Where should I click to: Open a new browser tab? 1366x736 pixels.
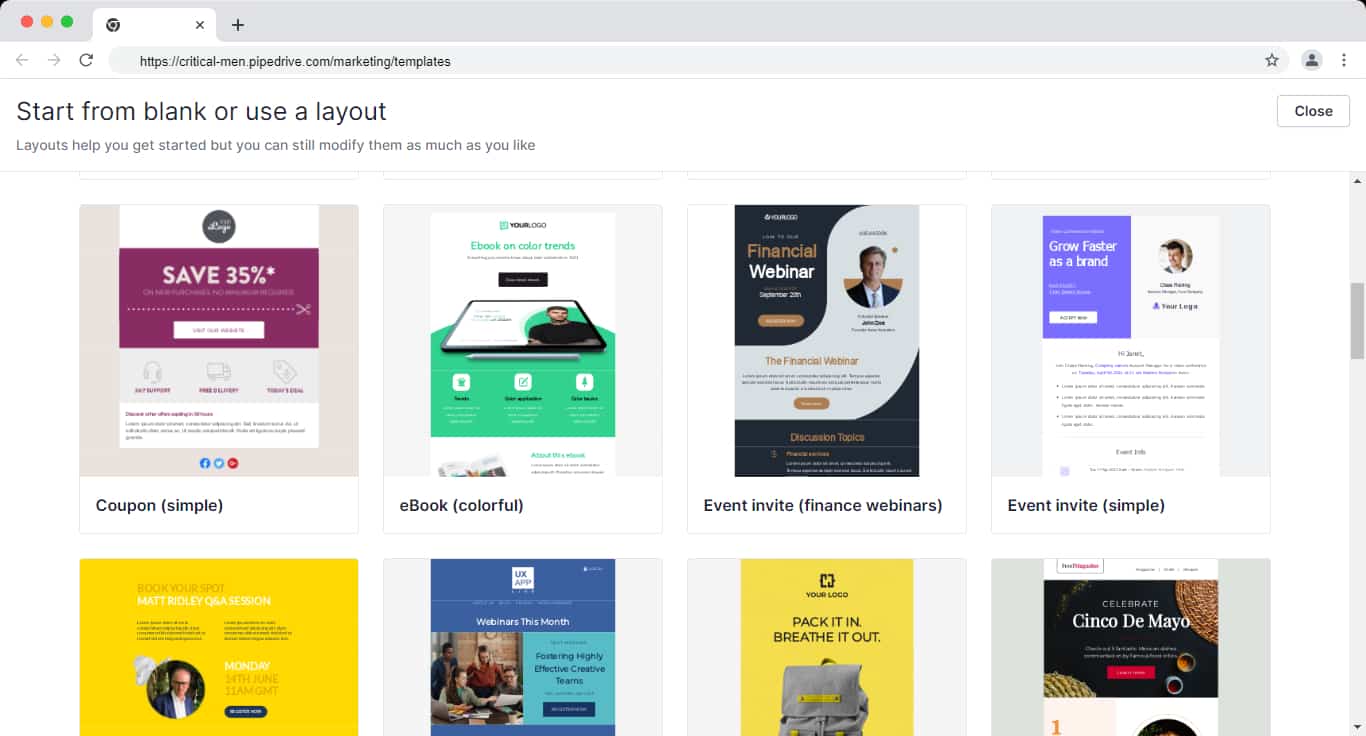coord(237,25)
